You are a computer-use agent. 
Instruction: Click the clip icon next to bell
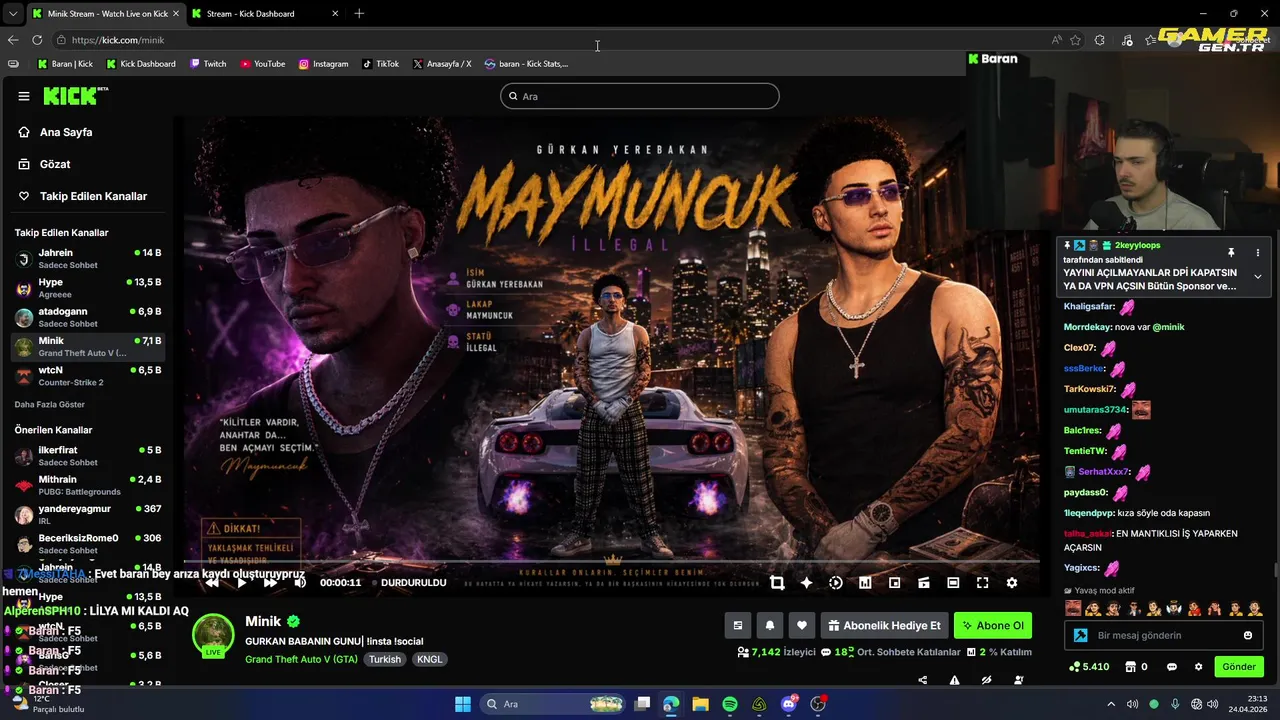click(x=737, y=626)
